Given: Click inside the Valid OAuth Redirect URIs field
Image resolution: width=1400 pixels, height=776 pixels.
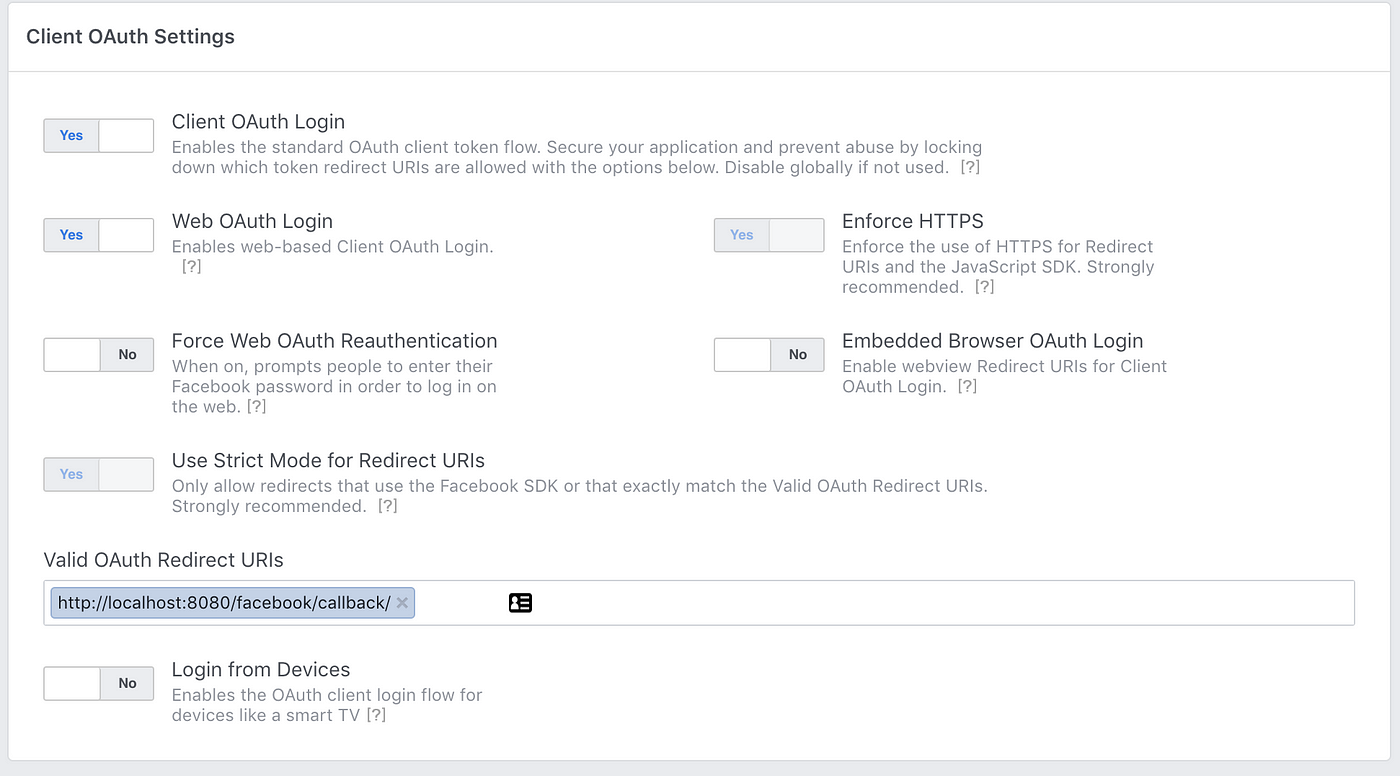Looking at the screenshot, I should coord(699,603).
